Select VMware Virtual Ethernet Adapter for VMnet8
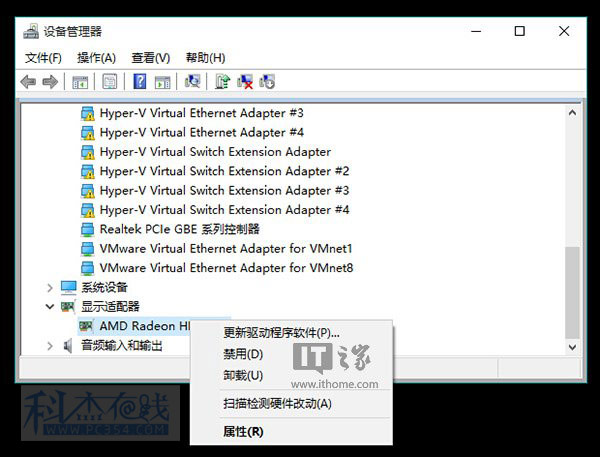 [226, 268]
